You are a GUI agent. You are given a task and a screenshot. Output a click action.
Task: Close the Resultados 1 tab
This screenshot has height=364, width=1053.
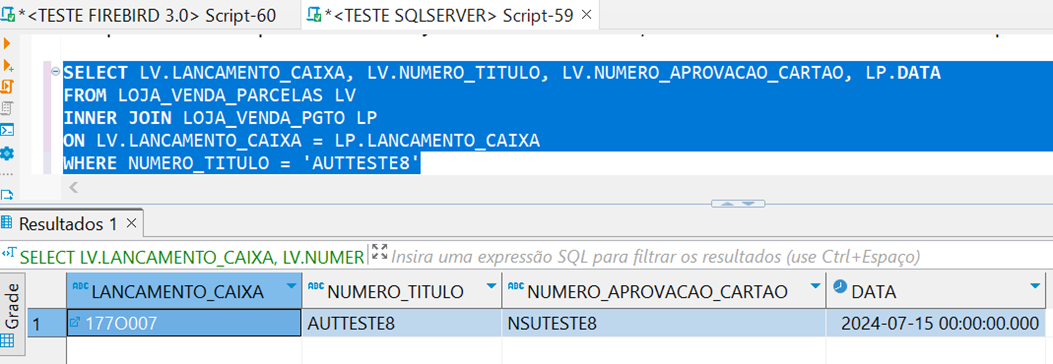(x=131, y=224)
